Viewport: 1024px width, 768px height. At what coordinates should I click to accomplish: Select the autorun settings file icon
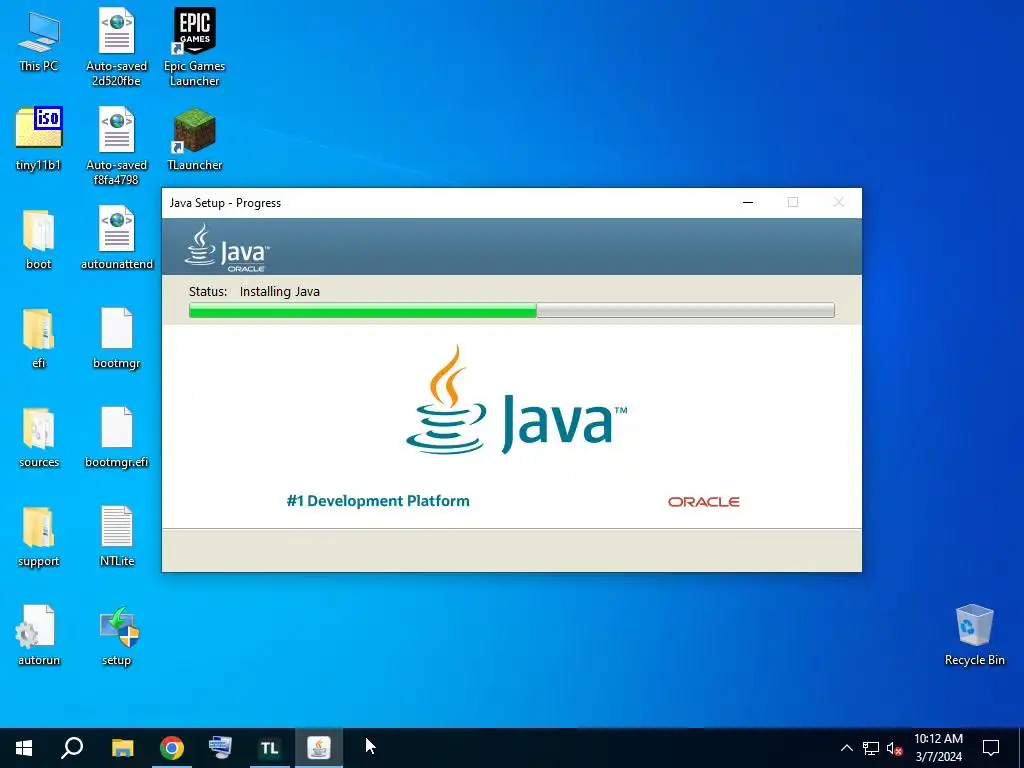pos(39,635)
